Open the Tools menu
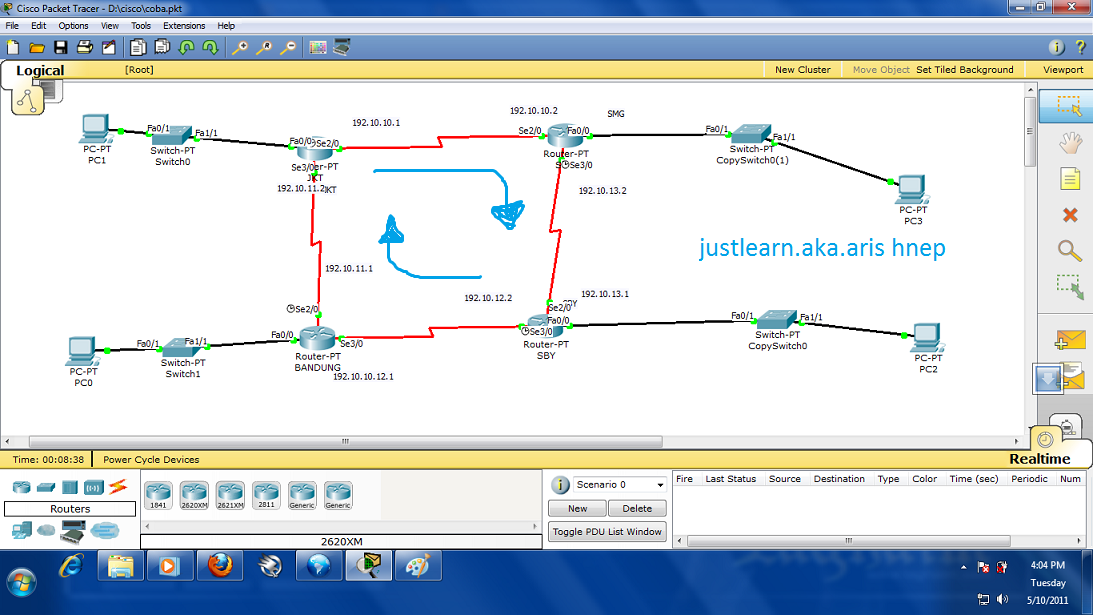The width and height of the screenshot is (1093, 615). pyautogui.click(x=140, y=26)
